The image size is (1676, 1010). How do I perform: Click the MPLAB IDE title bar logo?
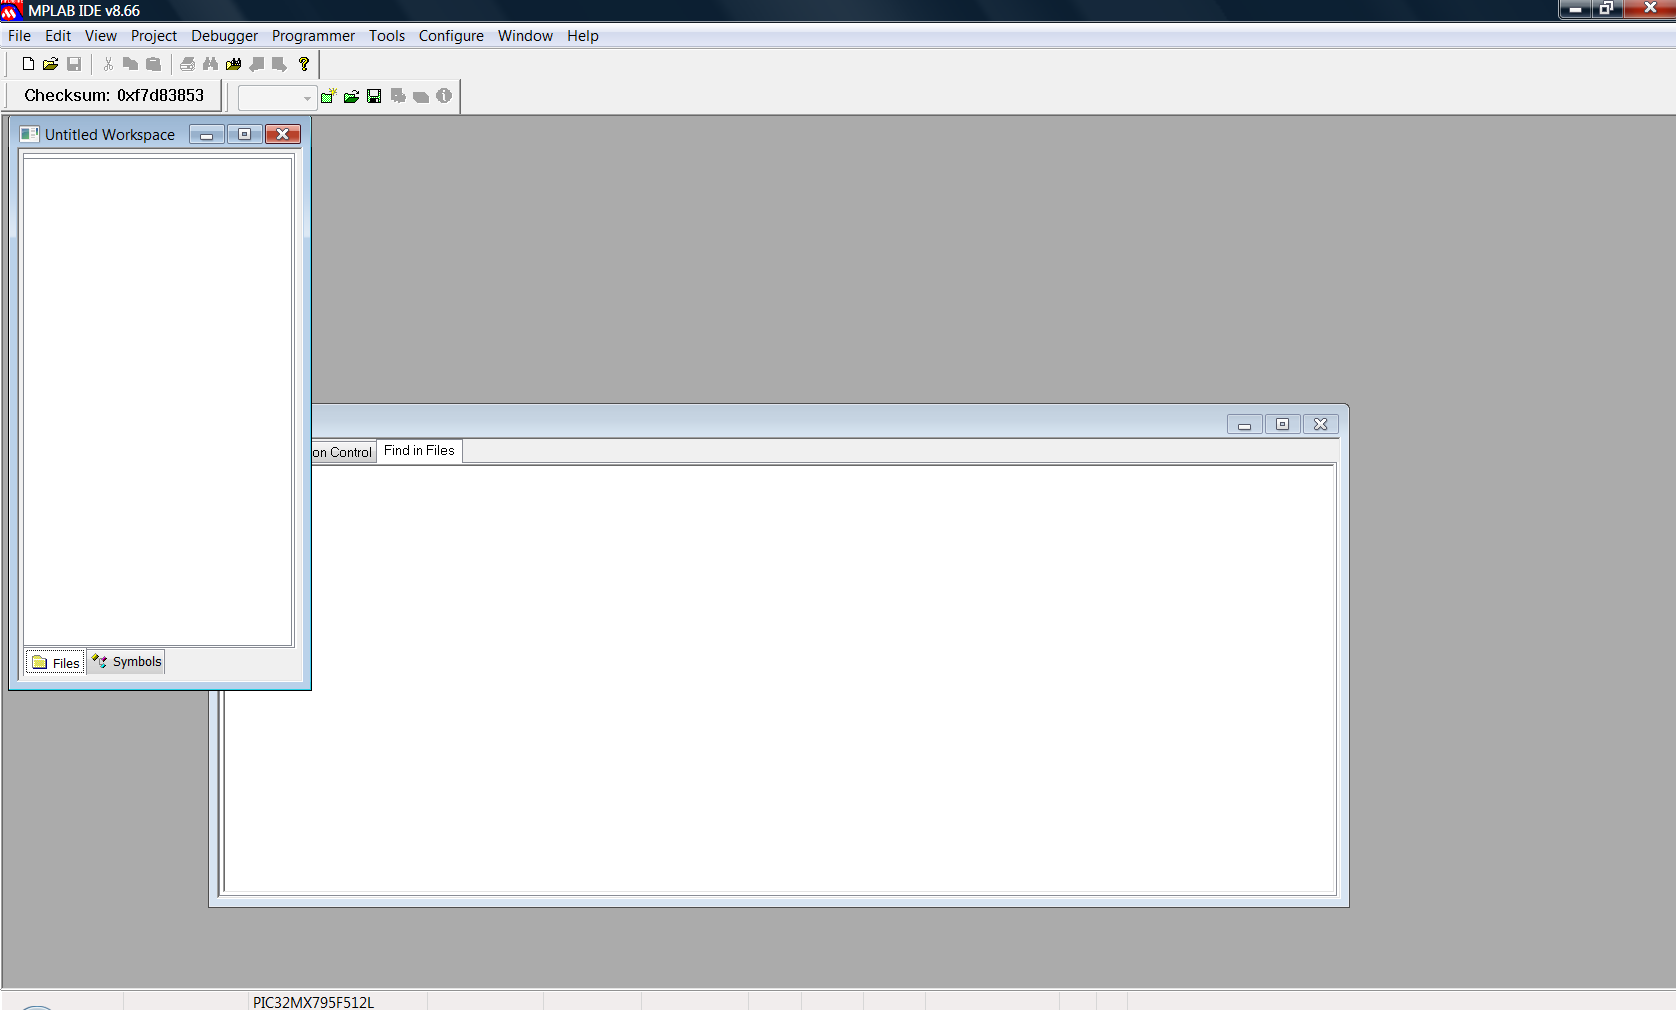(11, 10)
